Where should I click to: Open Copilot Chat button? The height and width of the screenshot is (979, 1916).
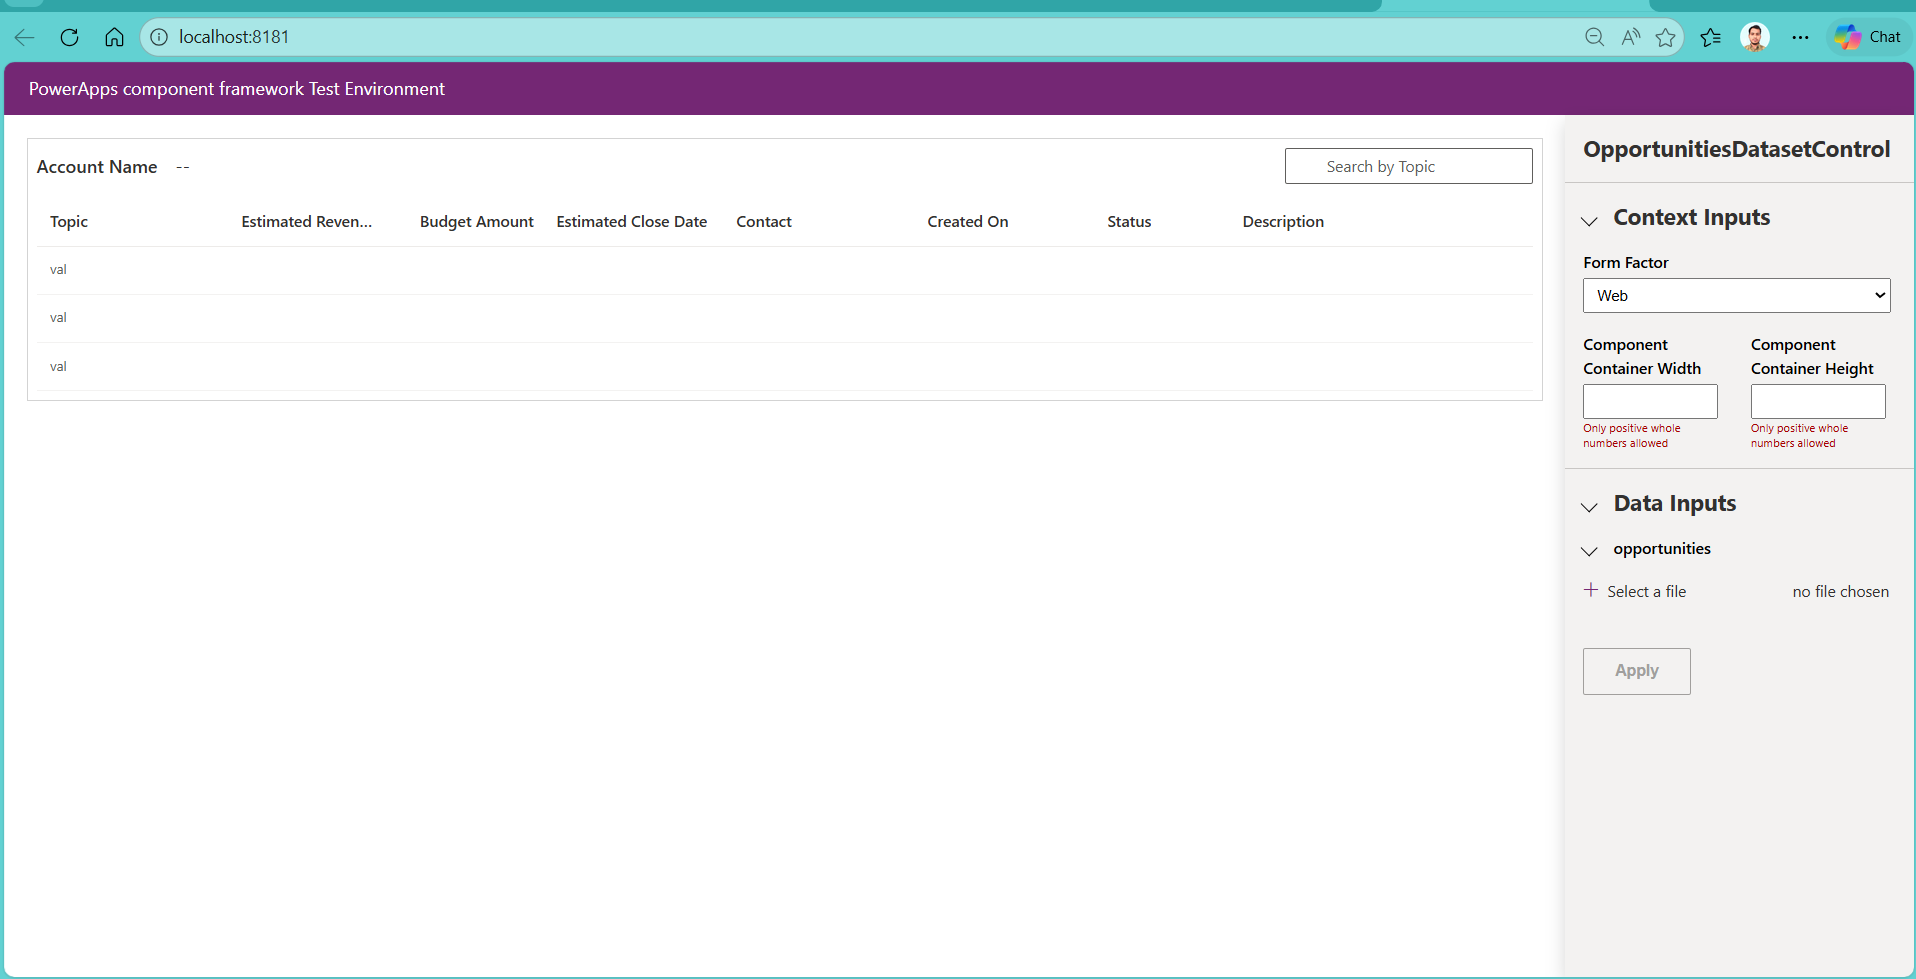(x=1868, y=37)
